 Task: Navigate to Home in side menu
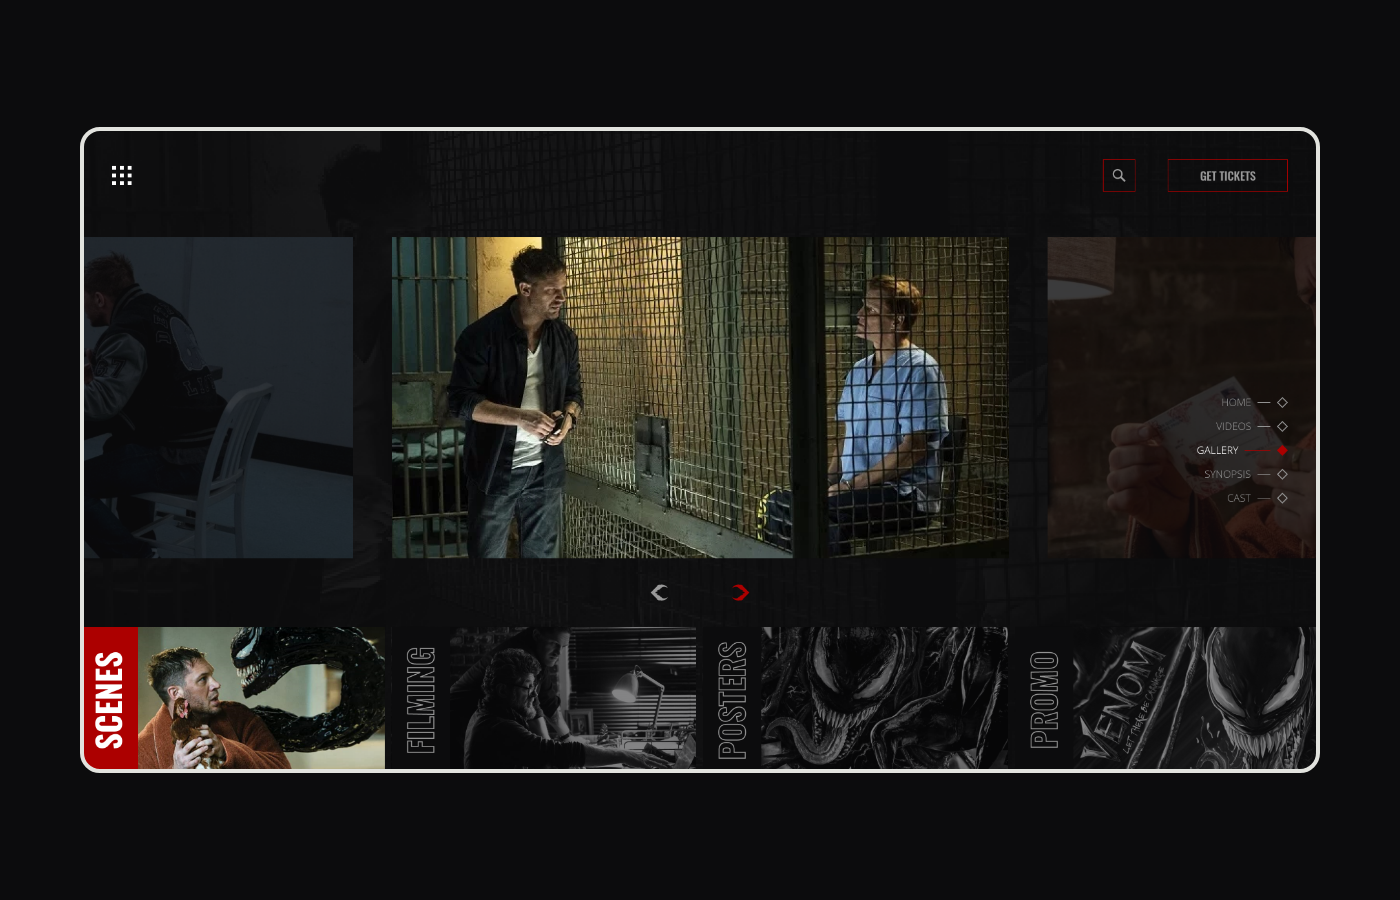click(1236, 402)
